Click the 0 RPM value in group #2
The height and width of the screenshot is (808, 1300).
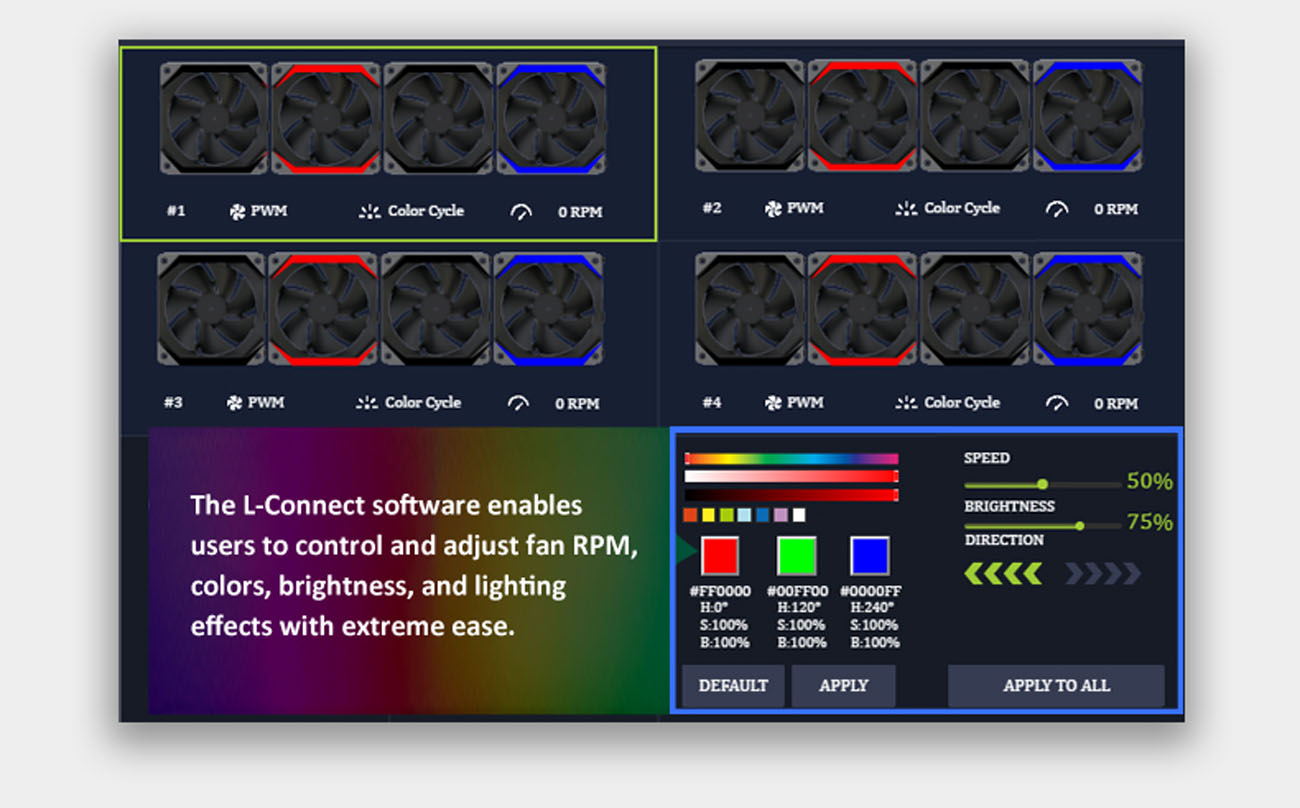(x=1116, y=209)
